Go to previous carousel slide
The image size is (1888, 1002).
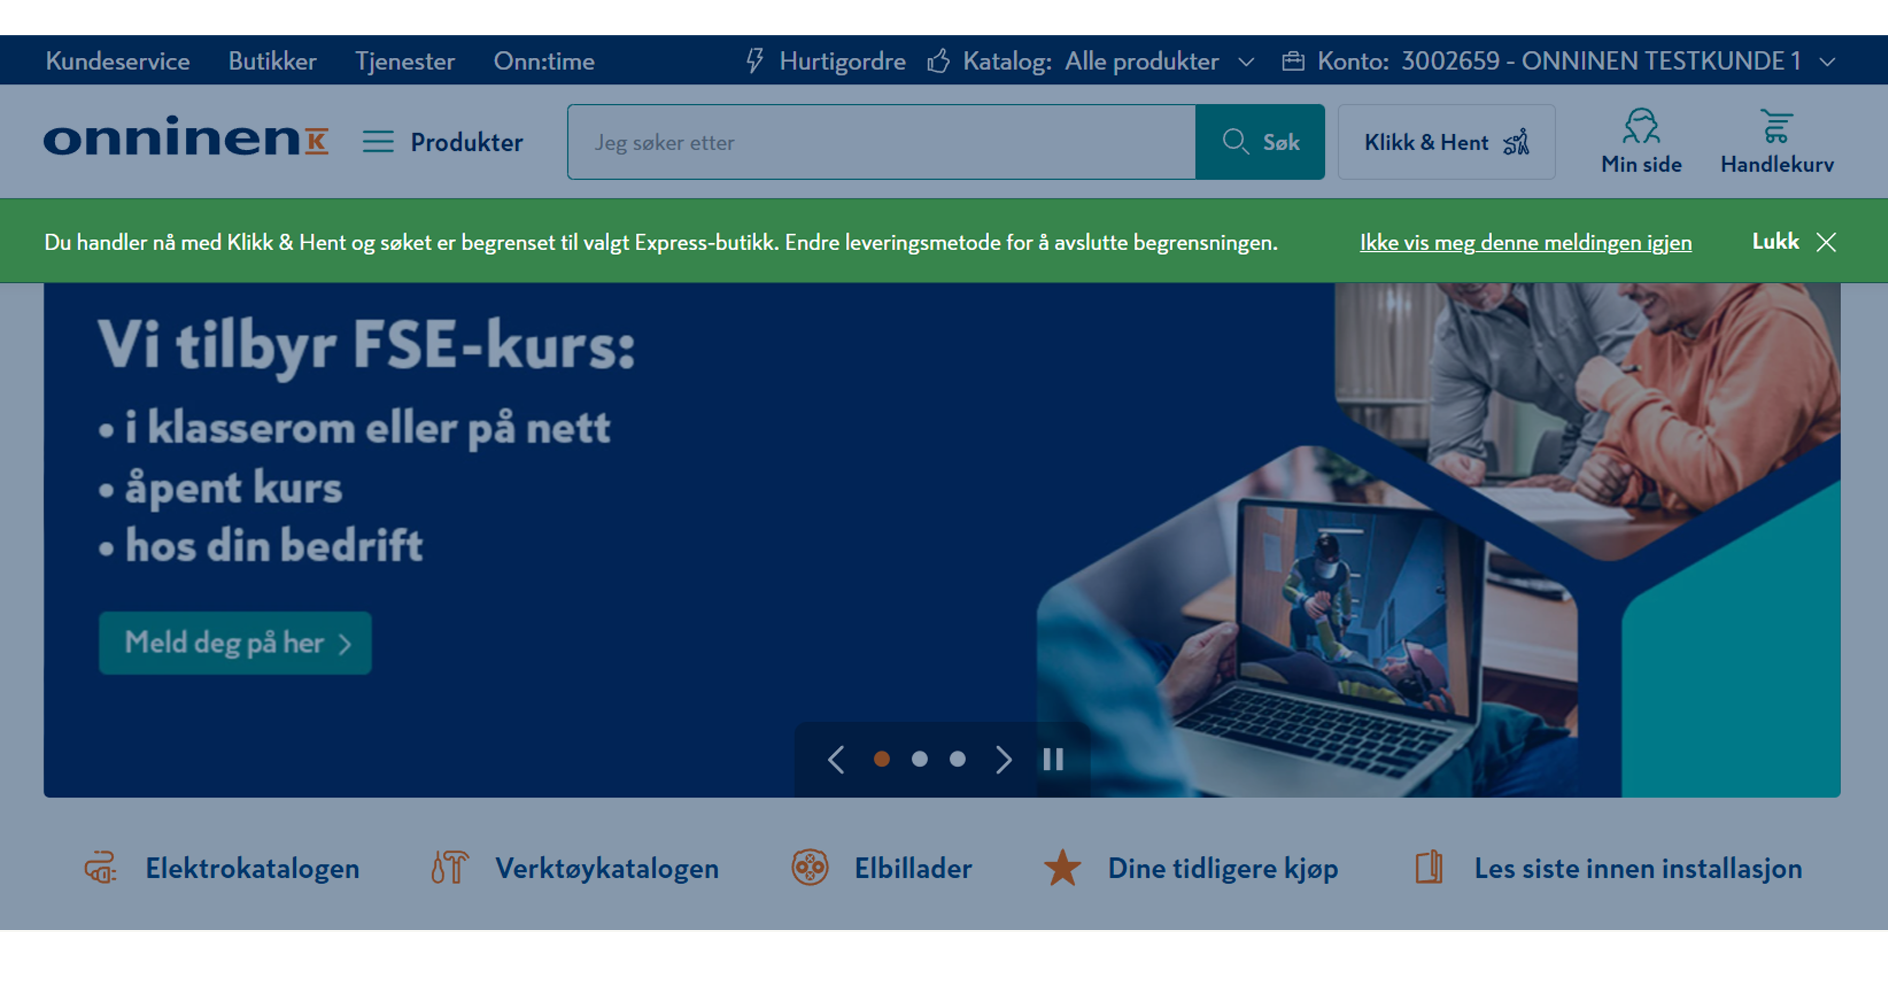click(836, 760)
